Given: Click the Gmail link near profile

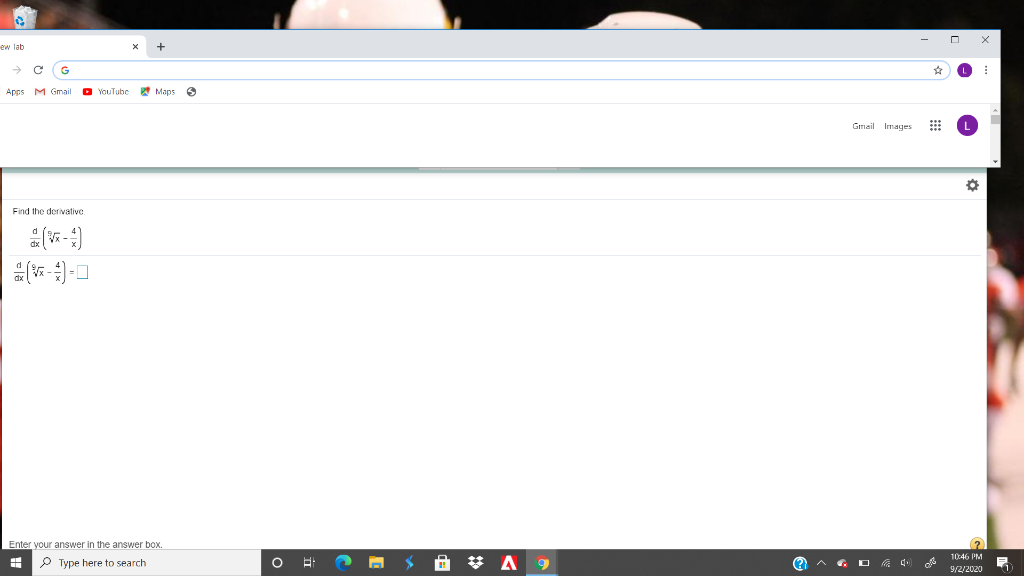Looking at the screenshot, I should coord(862,125).
